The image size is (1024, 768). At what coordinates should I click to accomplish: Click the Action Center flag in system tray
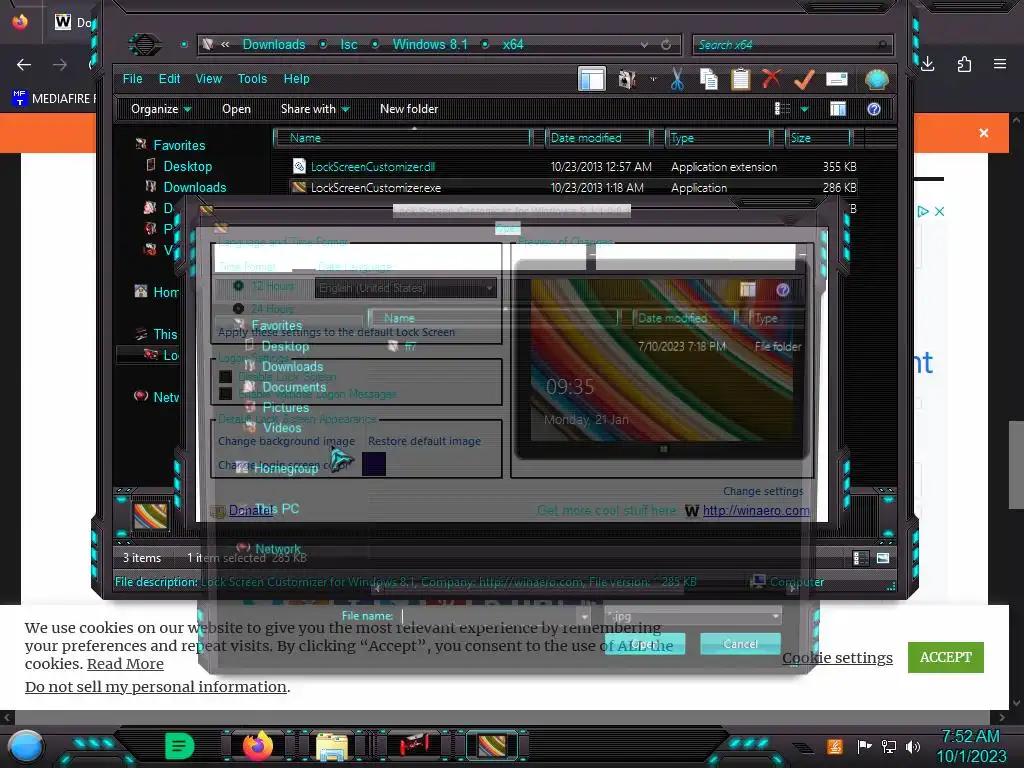click(865, 746)
